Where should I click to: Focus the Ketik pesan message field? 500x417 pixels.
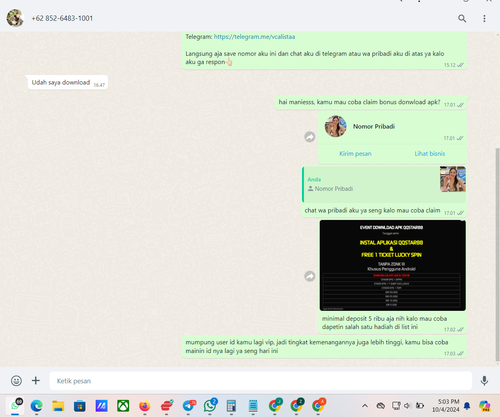coord(261,381)
